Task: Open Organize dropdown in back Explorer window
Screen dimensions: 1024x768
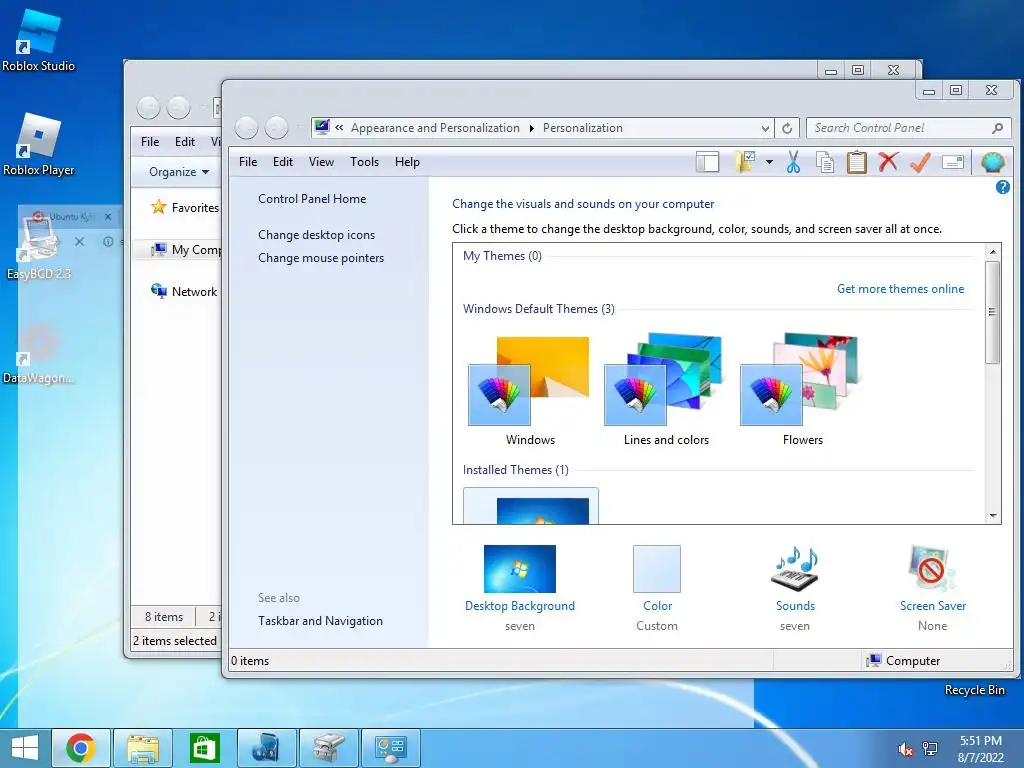Action: (x=179, y=172)
